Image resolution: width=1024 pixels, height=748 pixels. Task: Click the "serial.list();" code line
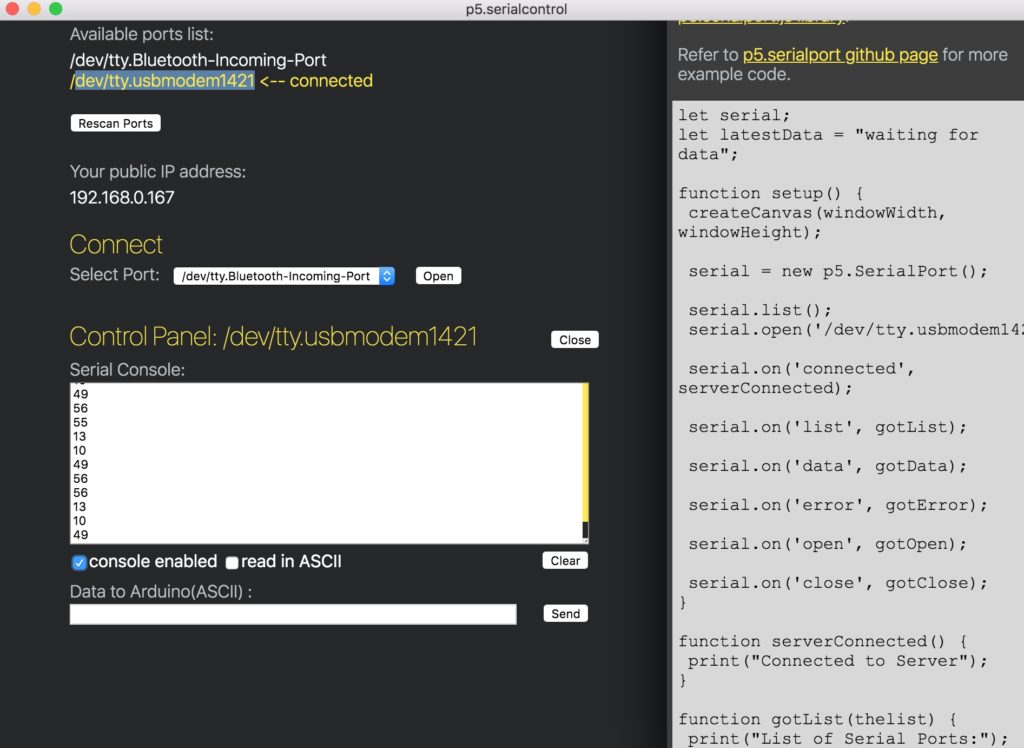tap(760, 310)
